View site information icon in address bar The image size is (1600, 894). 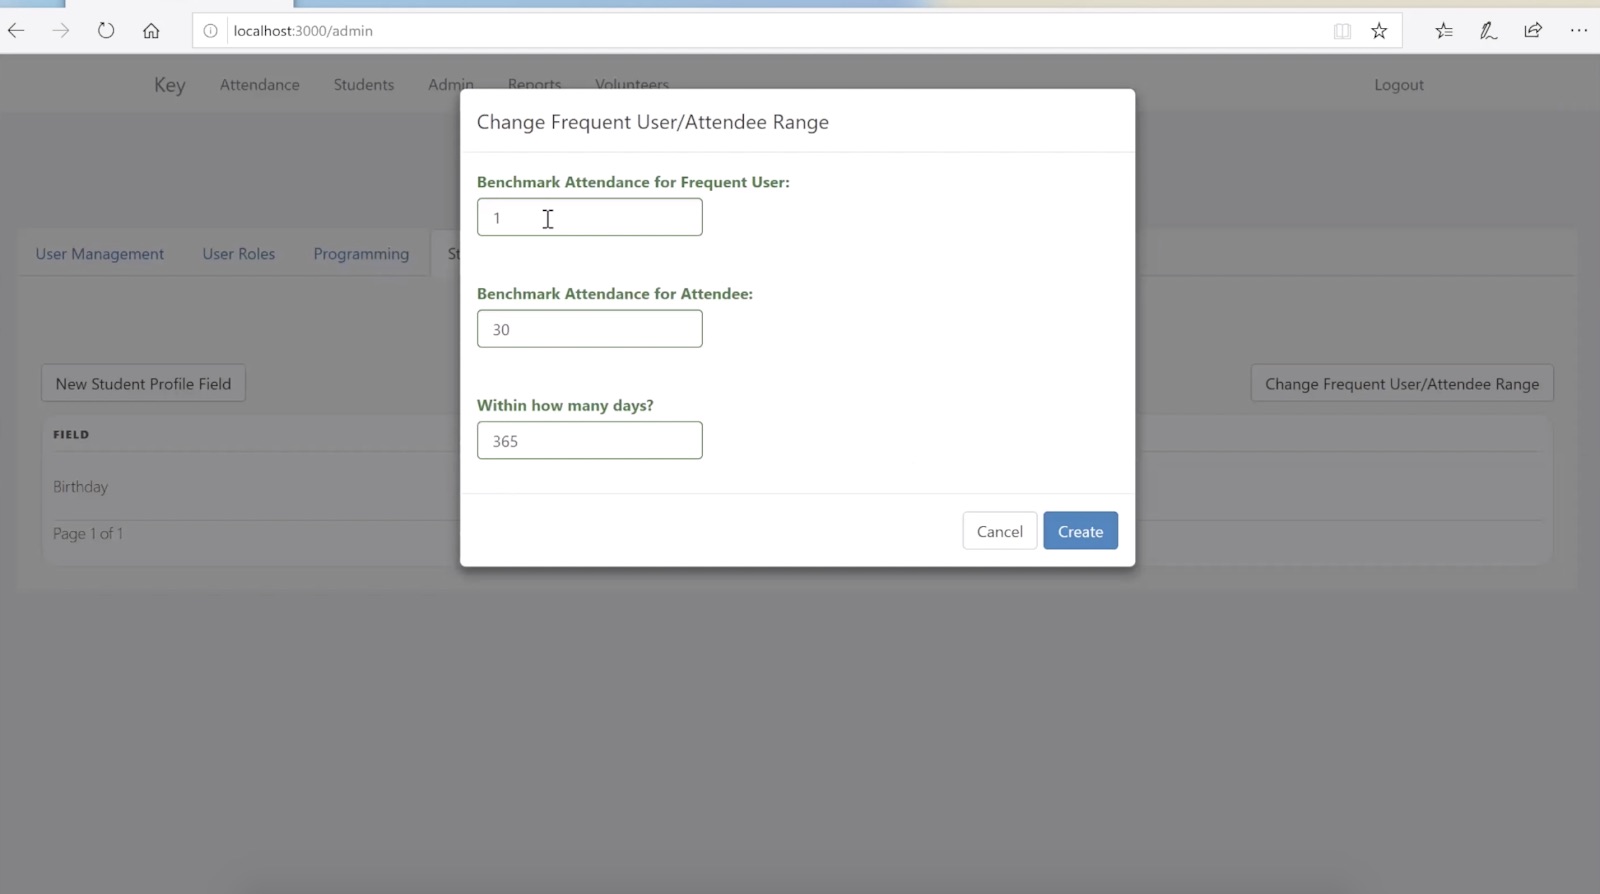(x=211, y=31)
